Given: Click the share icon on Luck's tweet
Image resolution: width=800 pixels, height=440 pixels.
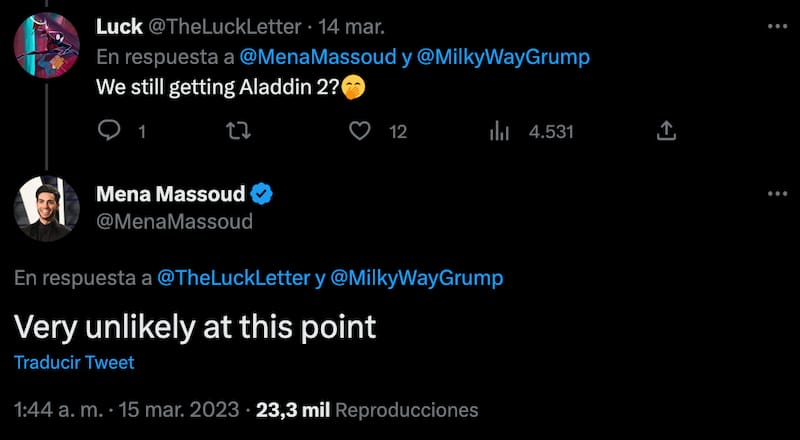Looking at the screenshot, I should 667,131.
